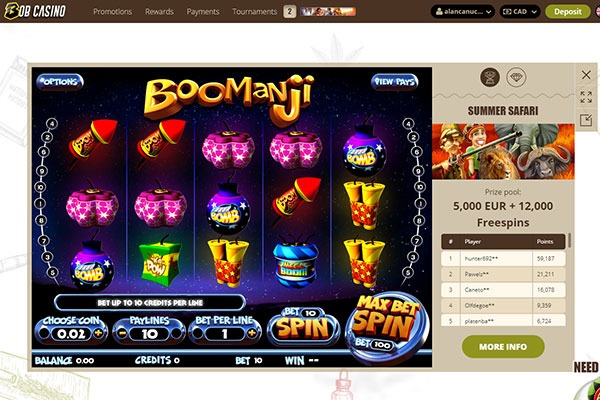The width and height of the screenshot is (600, 400).
Task: Decrease paylines with the minus button
Action: click(122, 333)
